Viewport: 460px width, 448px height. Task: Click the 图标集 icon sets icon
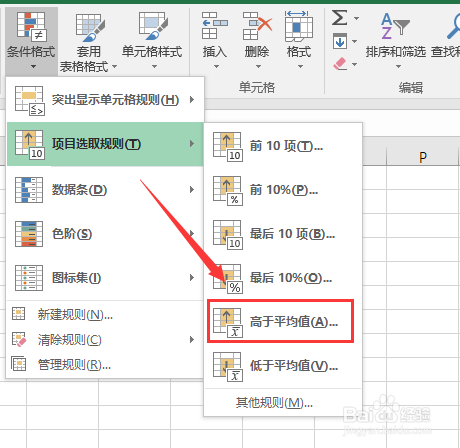pos(29,278)
